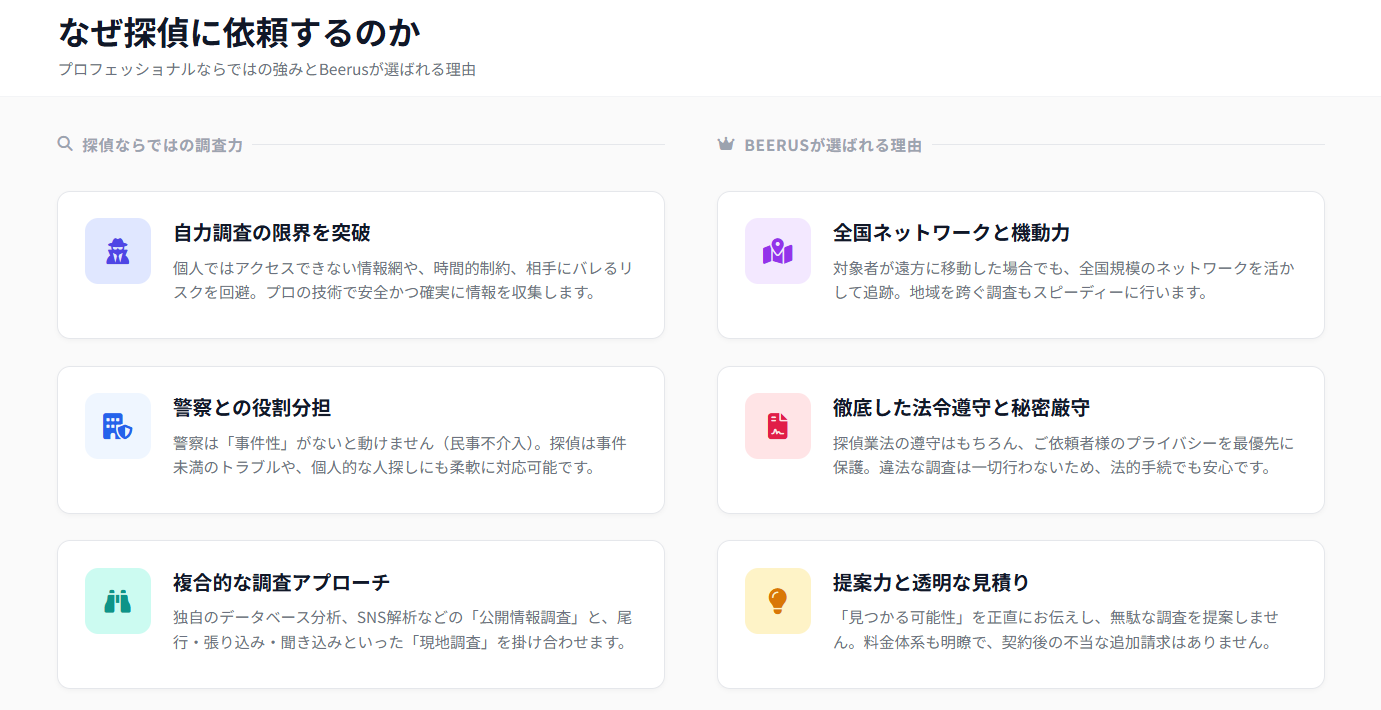The image size is (1381, 710).
Task: Click the 提案力と透明な見積り title
Action: (931, 582)
